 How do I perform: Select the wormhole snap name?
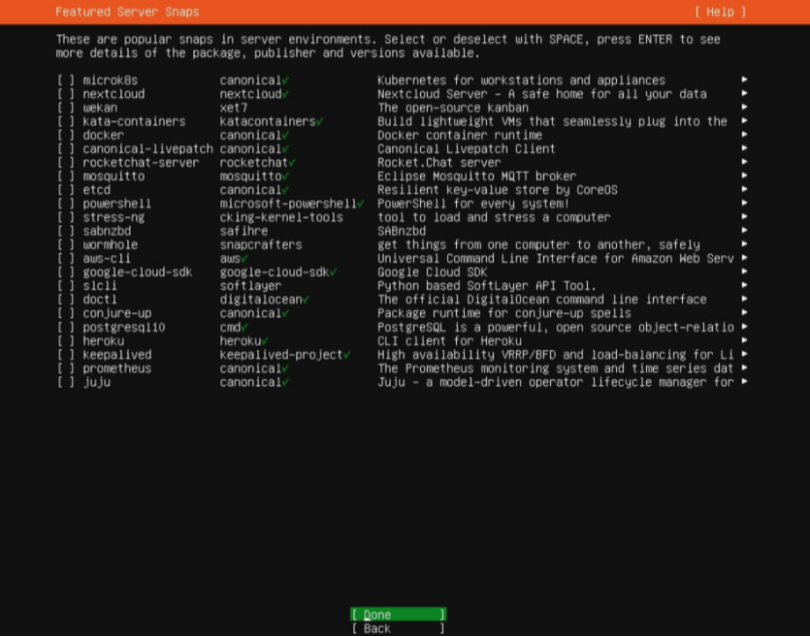tap(110, 245)
